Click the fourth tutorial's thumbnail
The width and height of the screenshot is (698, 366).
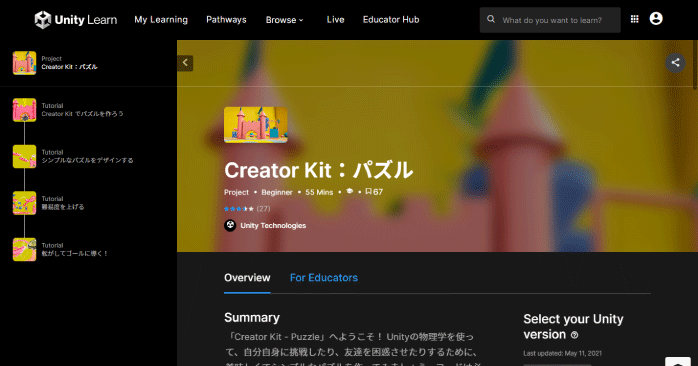[x=24, y=249]
